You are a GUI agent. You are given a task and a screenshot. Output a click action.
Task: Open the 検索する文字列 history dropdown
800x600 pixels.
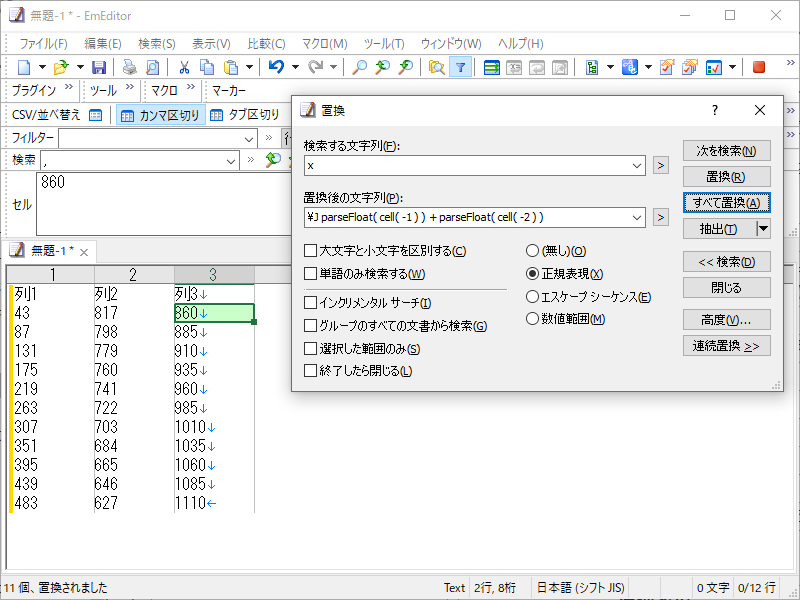point(636,166)
